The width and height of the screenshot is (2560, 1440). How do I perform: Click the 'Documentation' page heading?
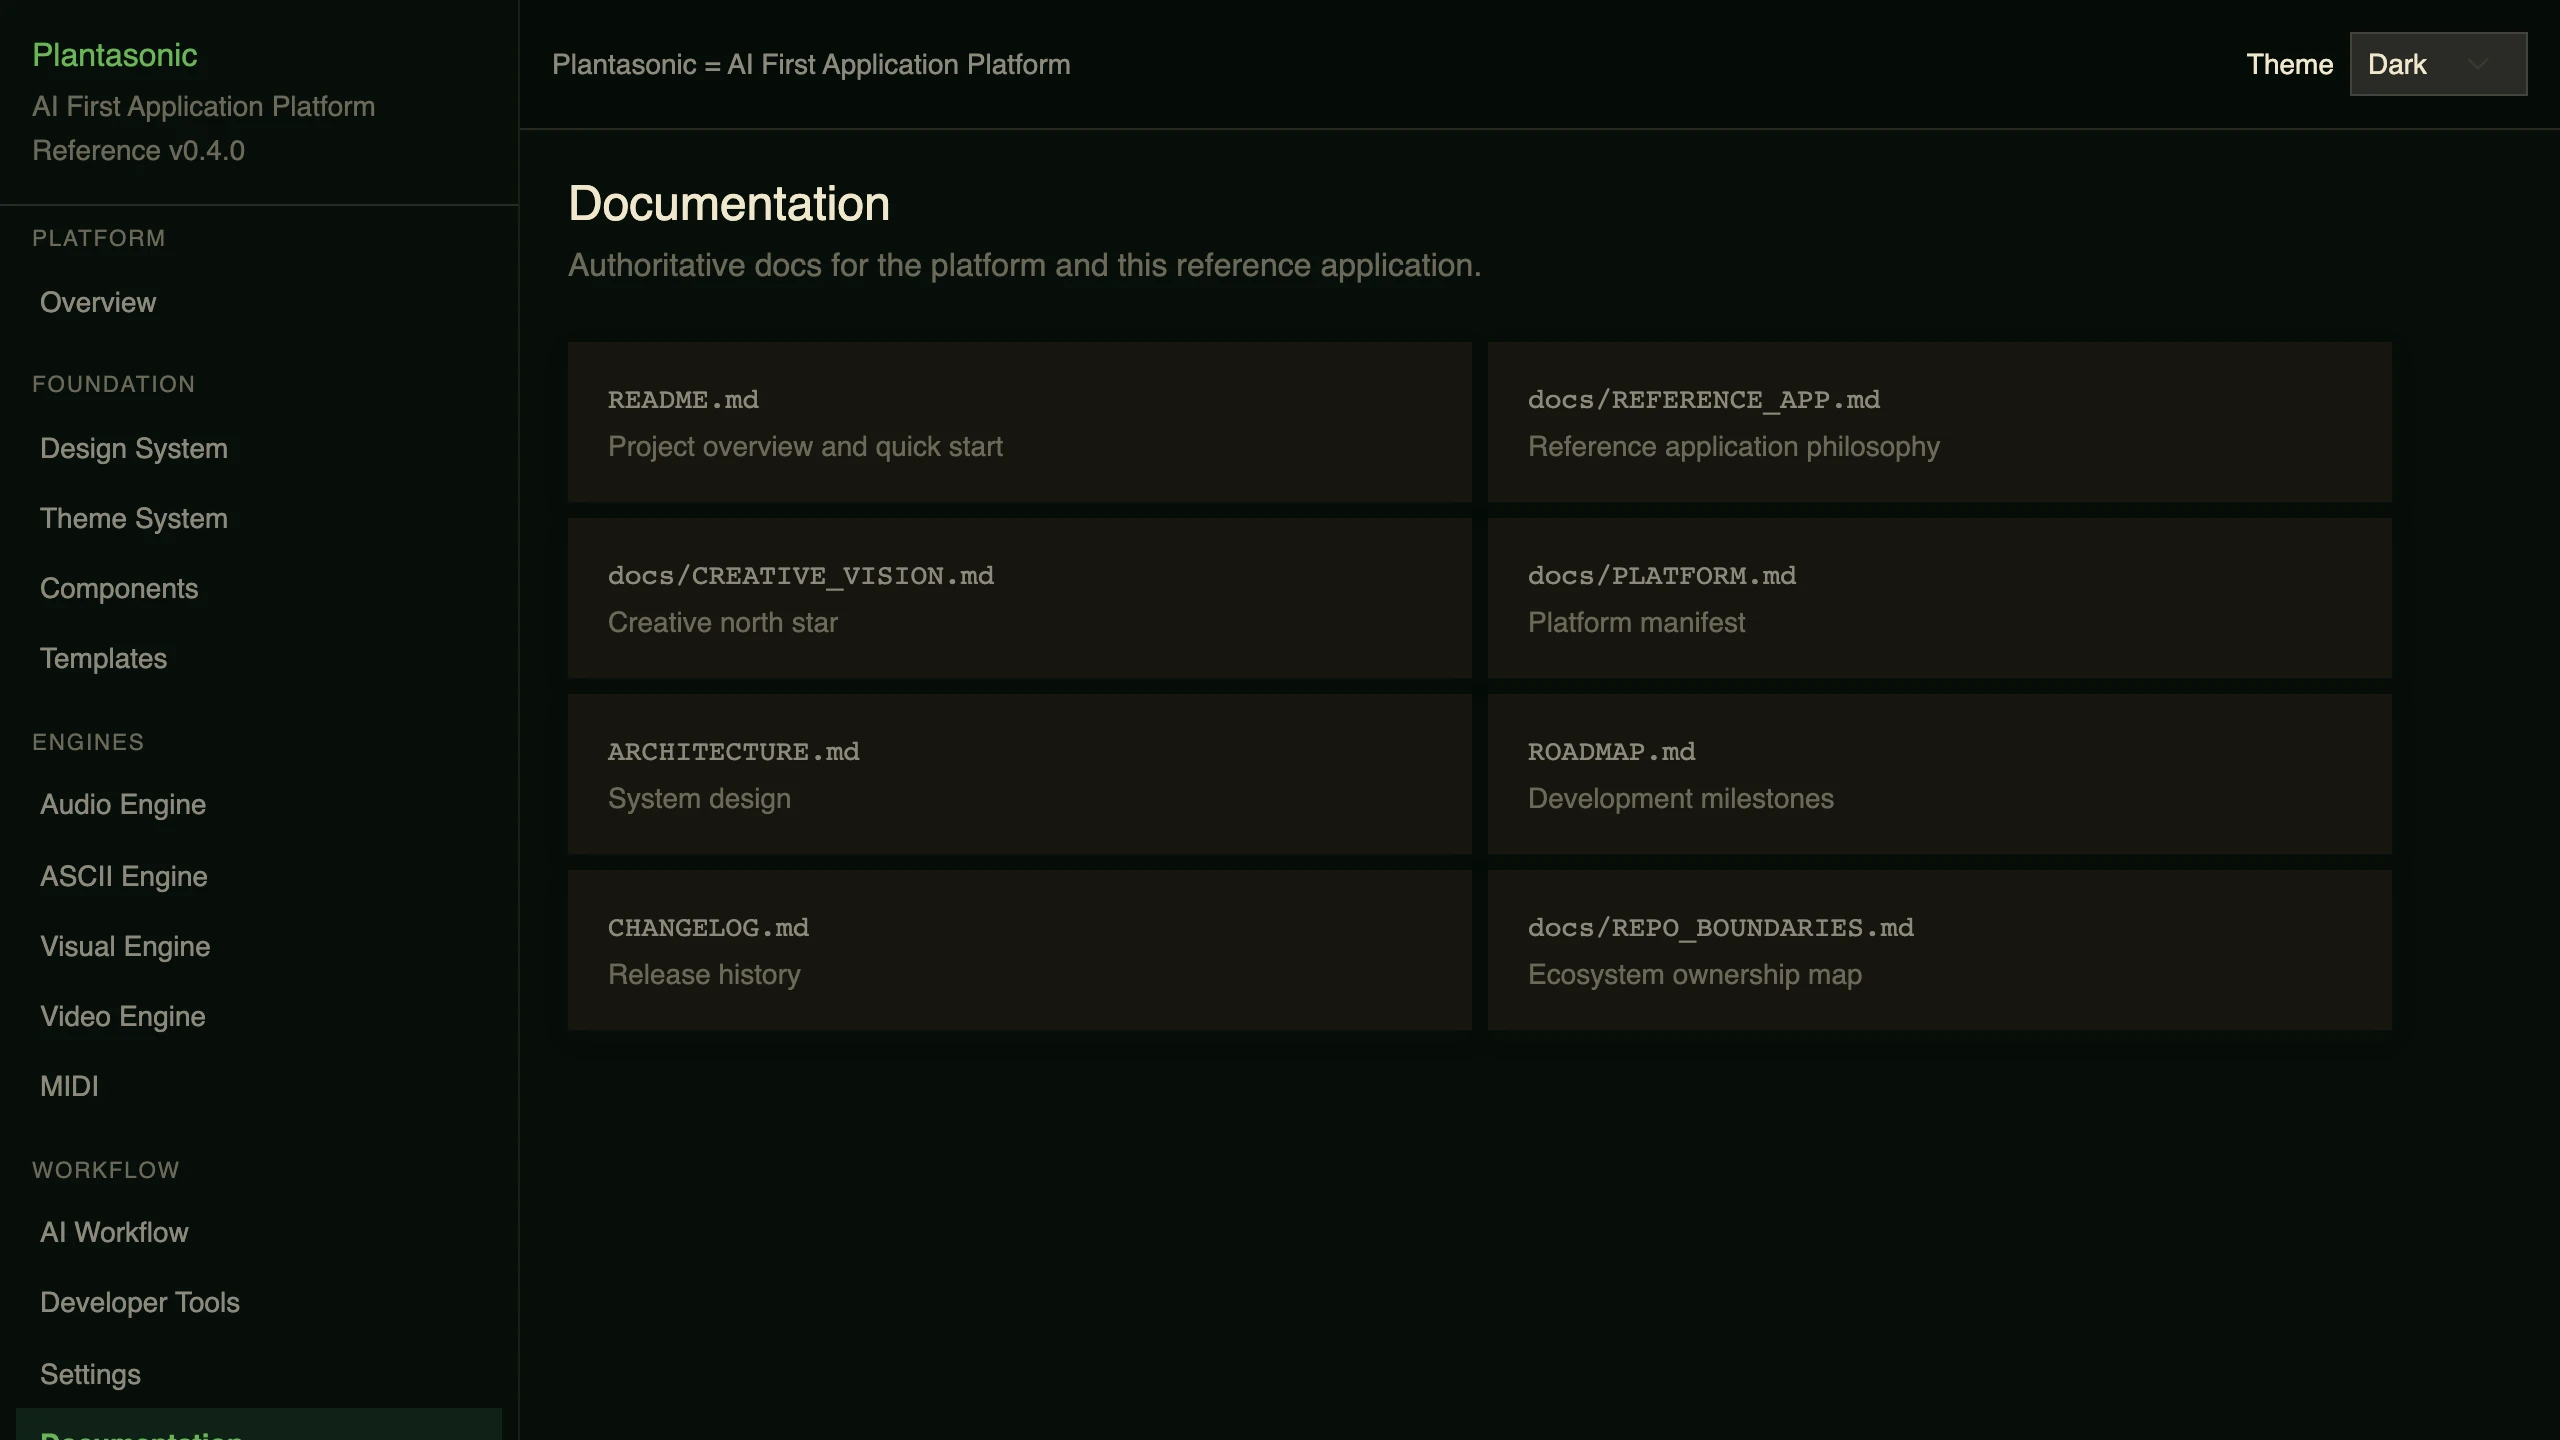[729, 204]
